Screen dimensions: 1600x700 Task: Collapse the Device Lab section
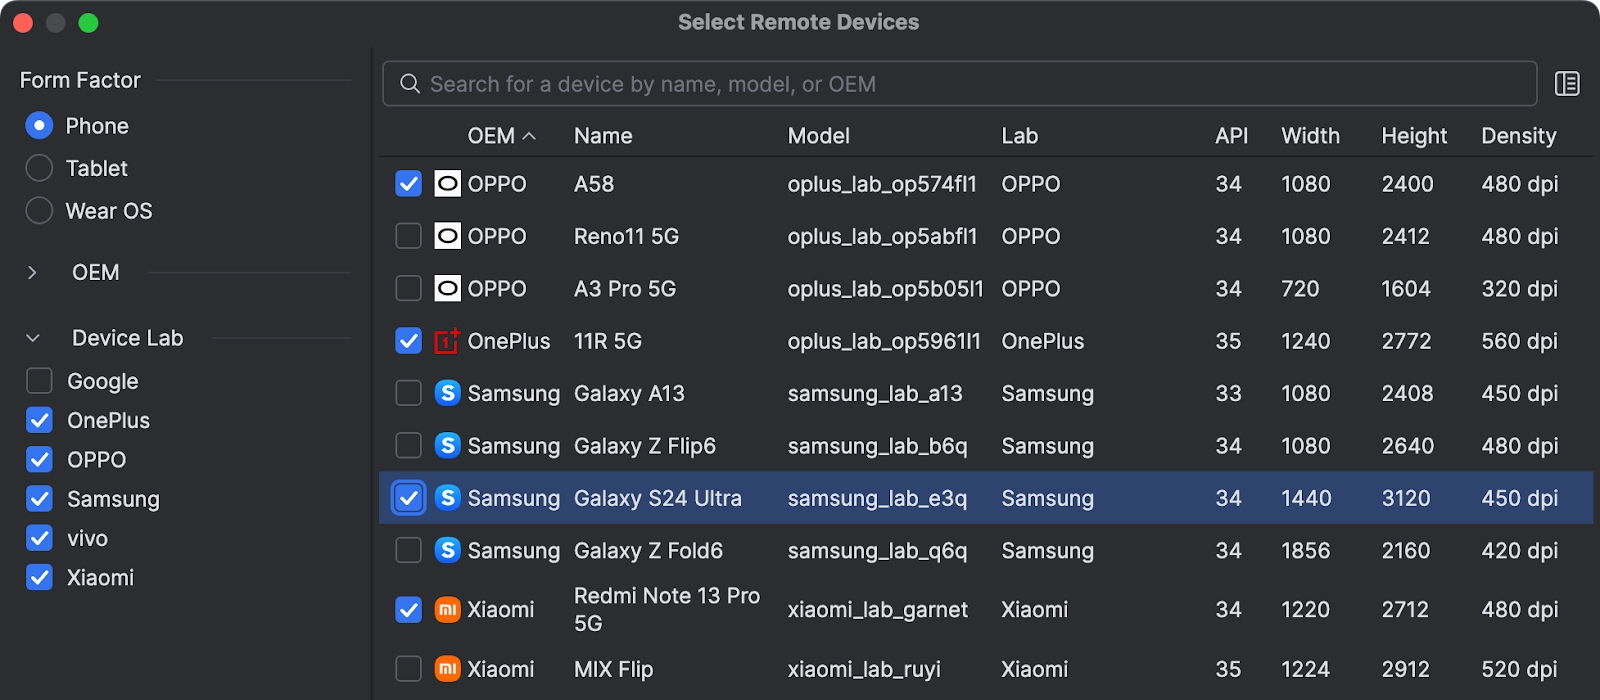click(32, 338)
